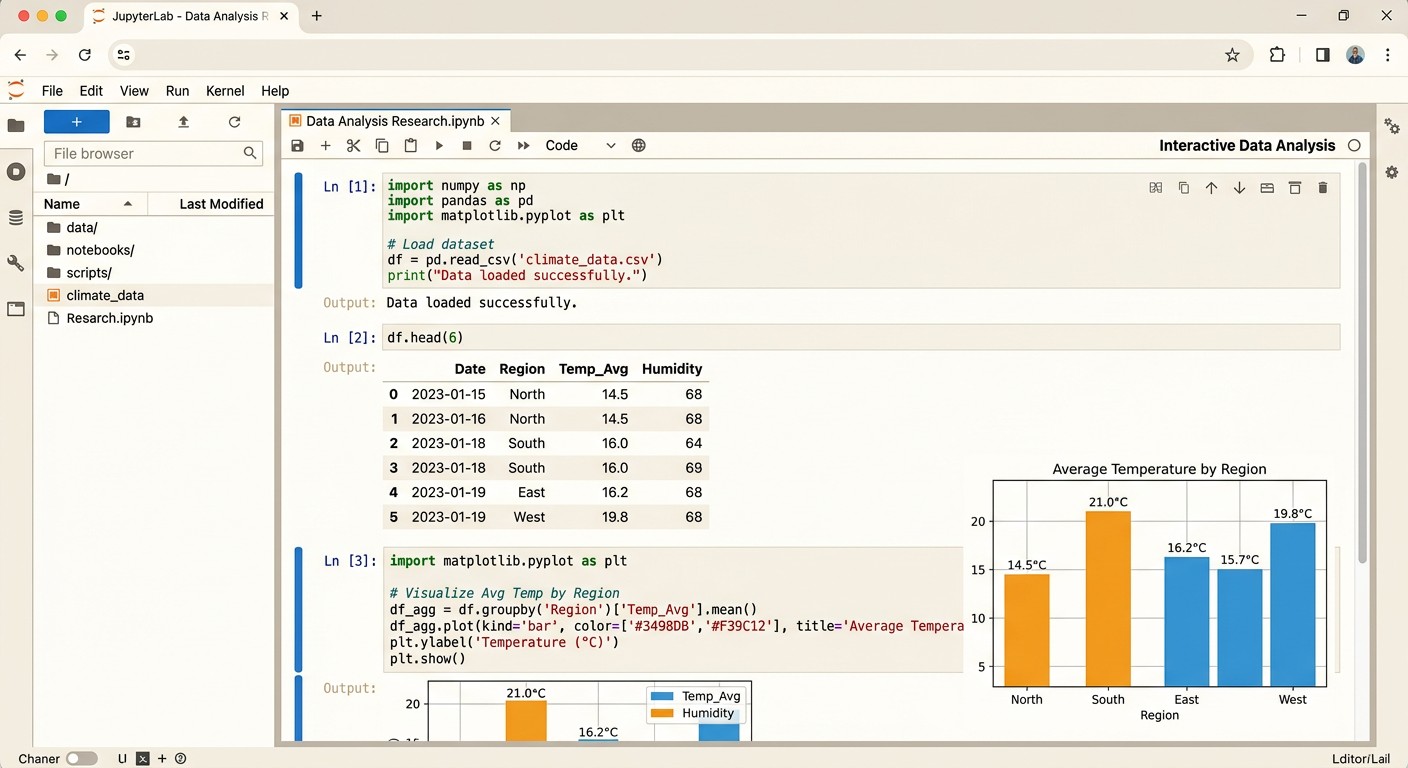Paste cell using the clipboard toolbar icon
1408x768 pixels.
410,146
